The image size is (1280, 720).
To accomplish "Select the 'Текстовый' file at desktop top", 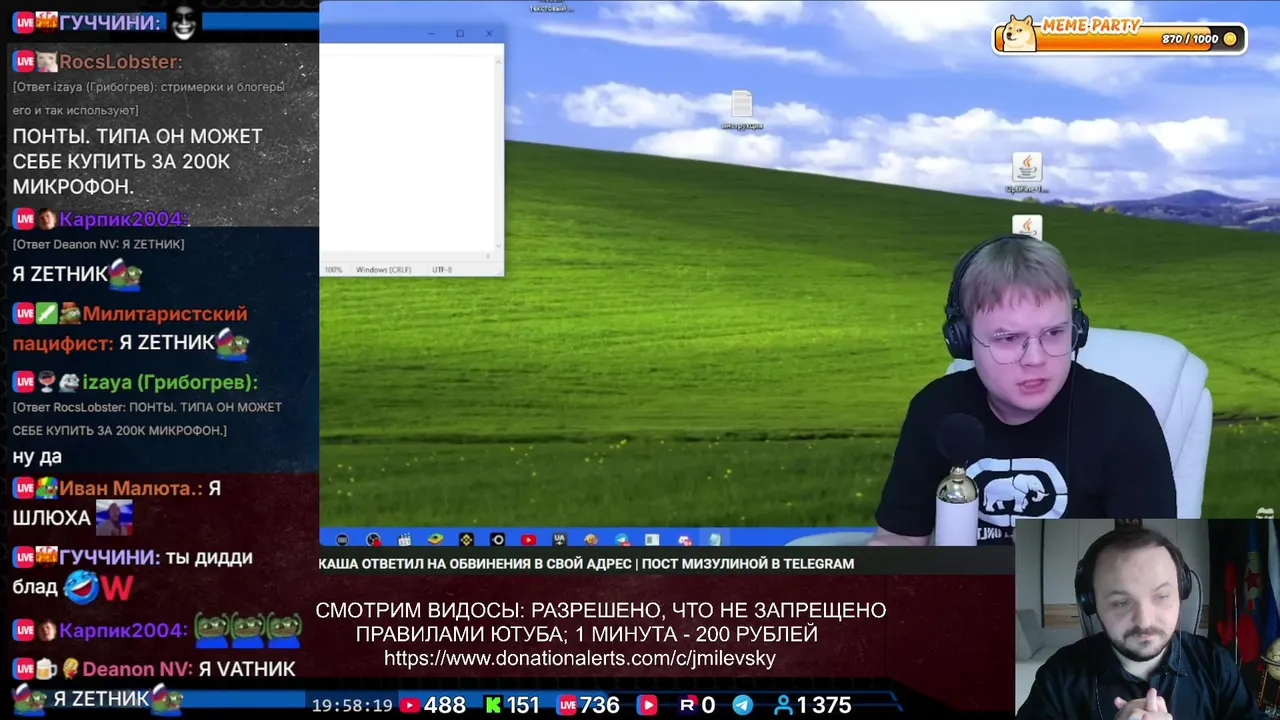I will pyautogui.click(x=550, y=7).
